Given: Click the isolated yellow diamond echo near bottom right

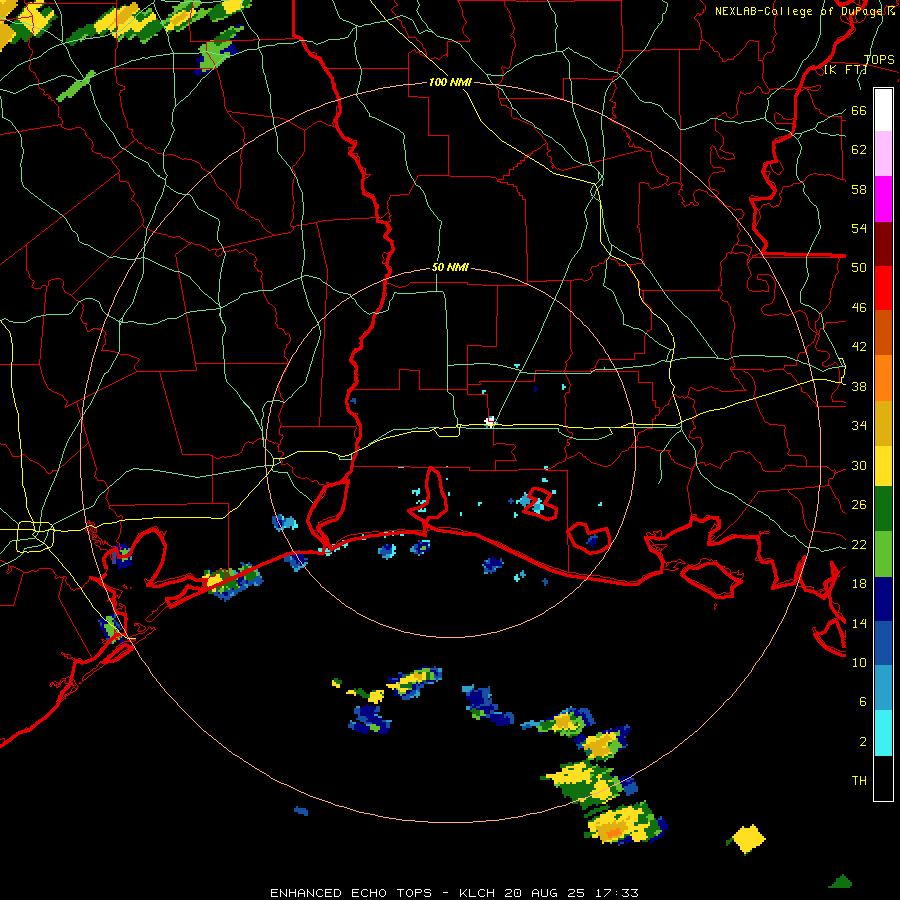Looking at the screenshot, I should point(747,839).
